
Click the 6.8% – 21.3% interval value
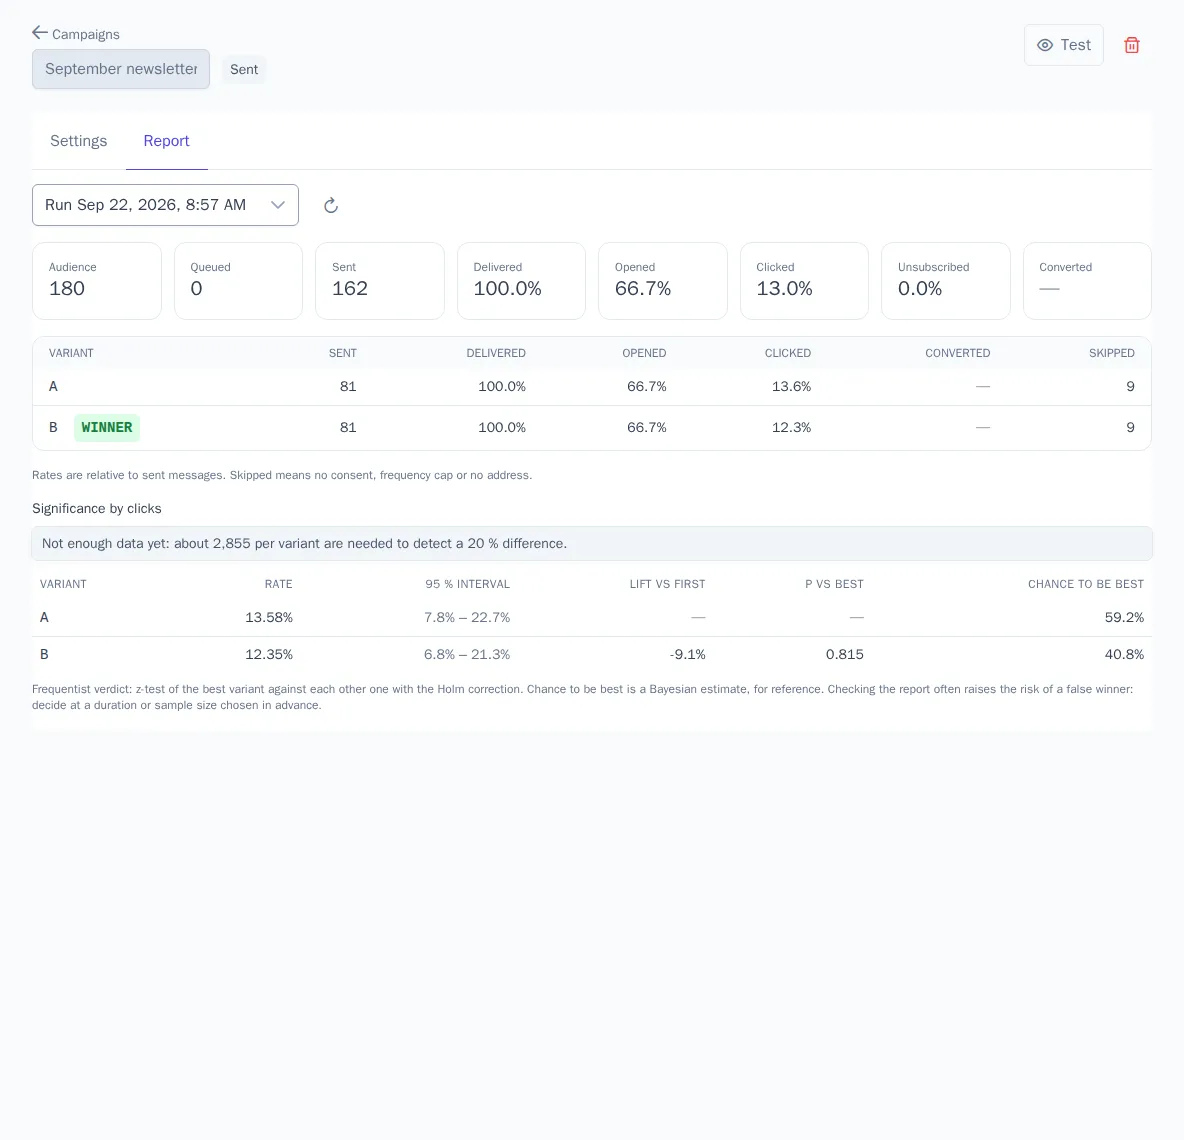point(467,655)
